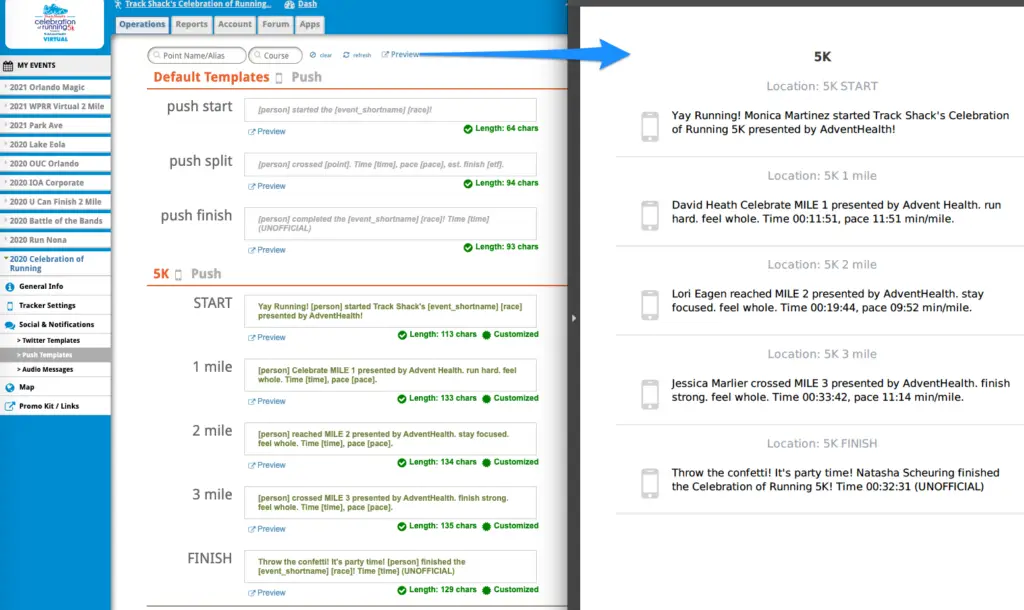Click the Customized badge icon on START row

point(487,335)
